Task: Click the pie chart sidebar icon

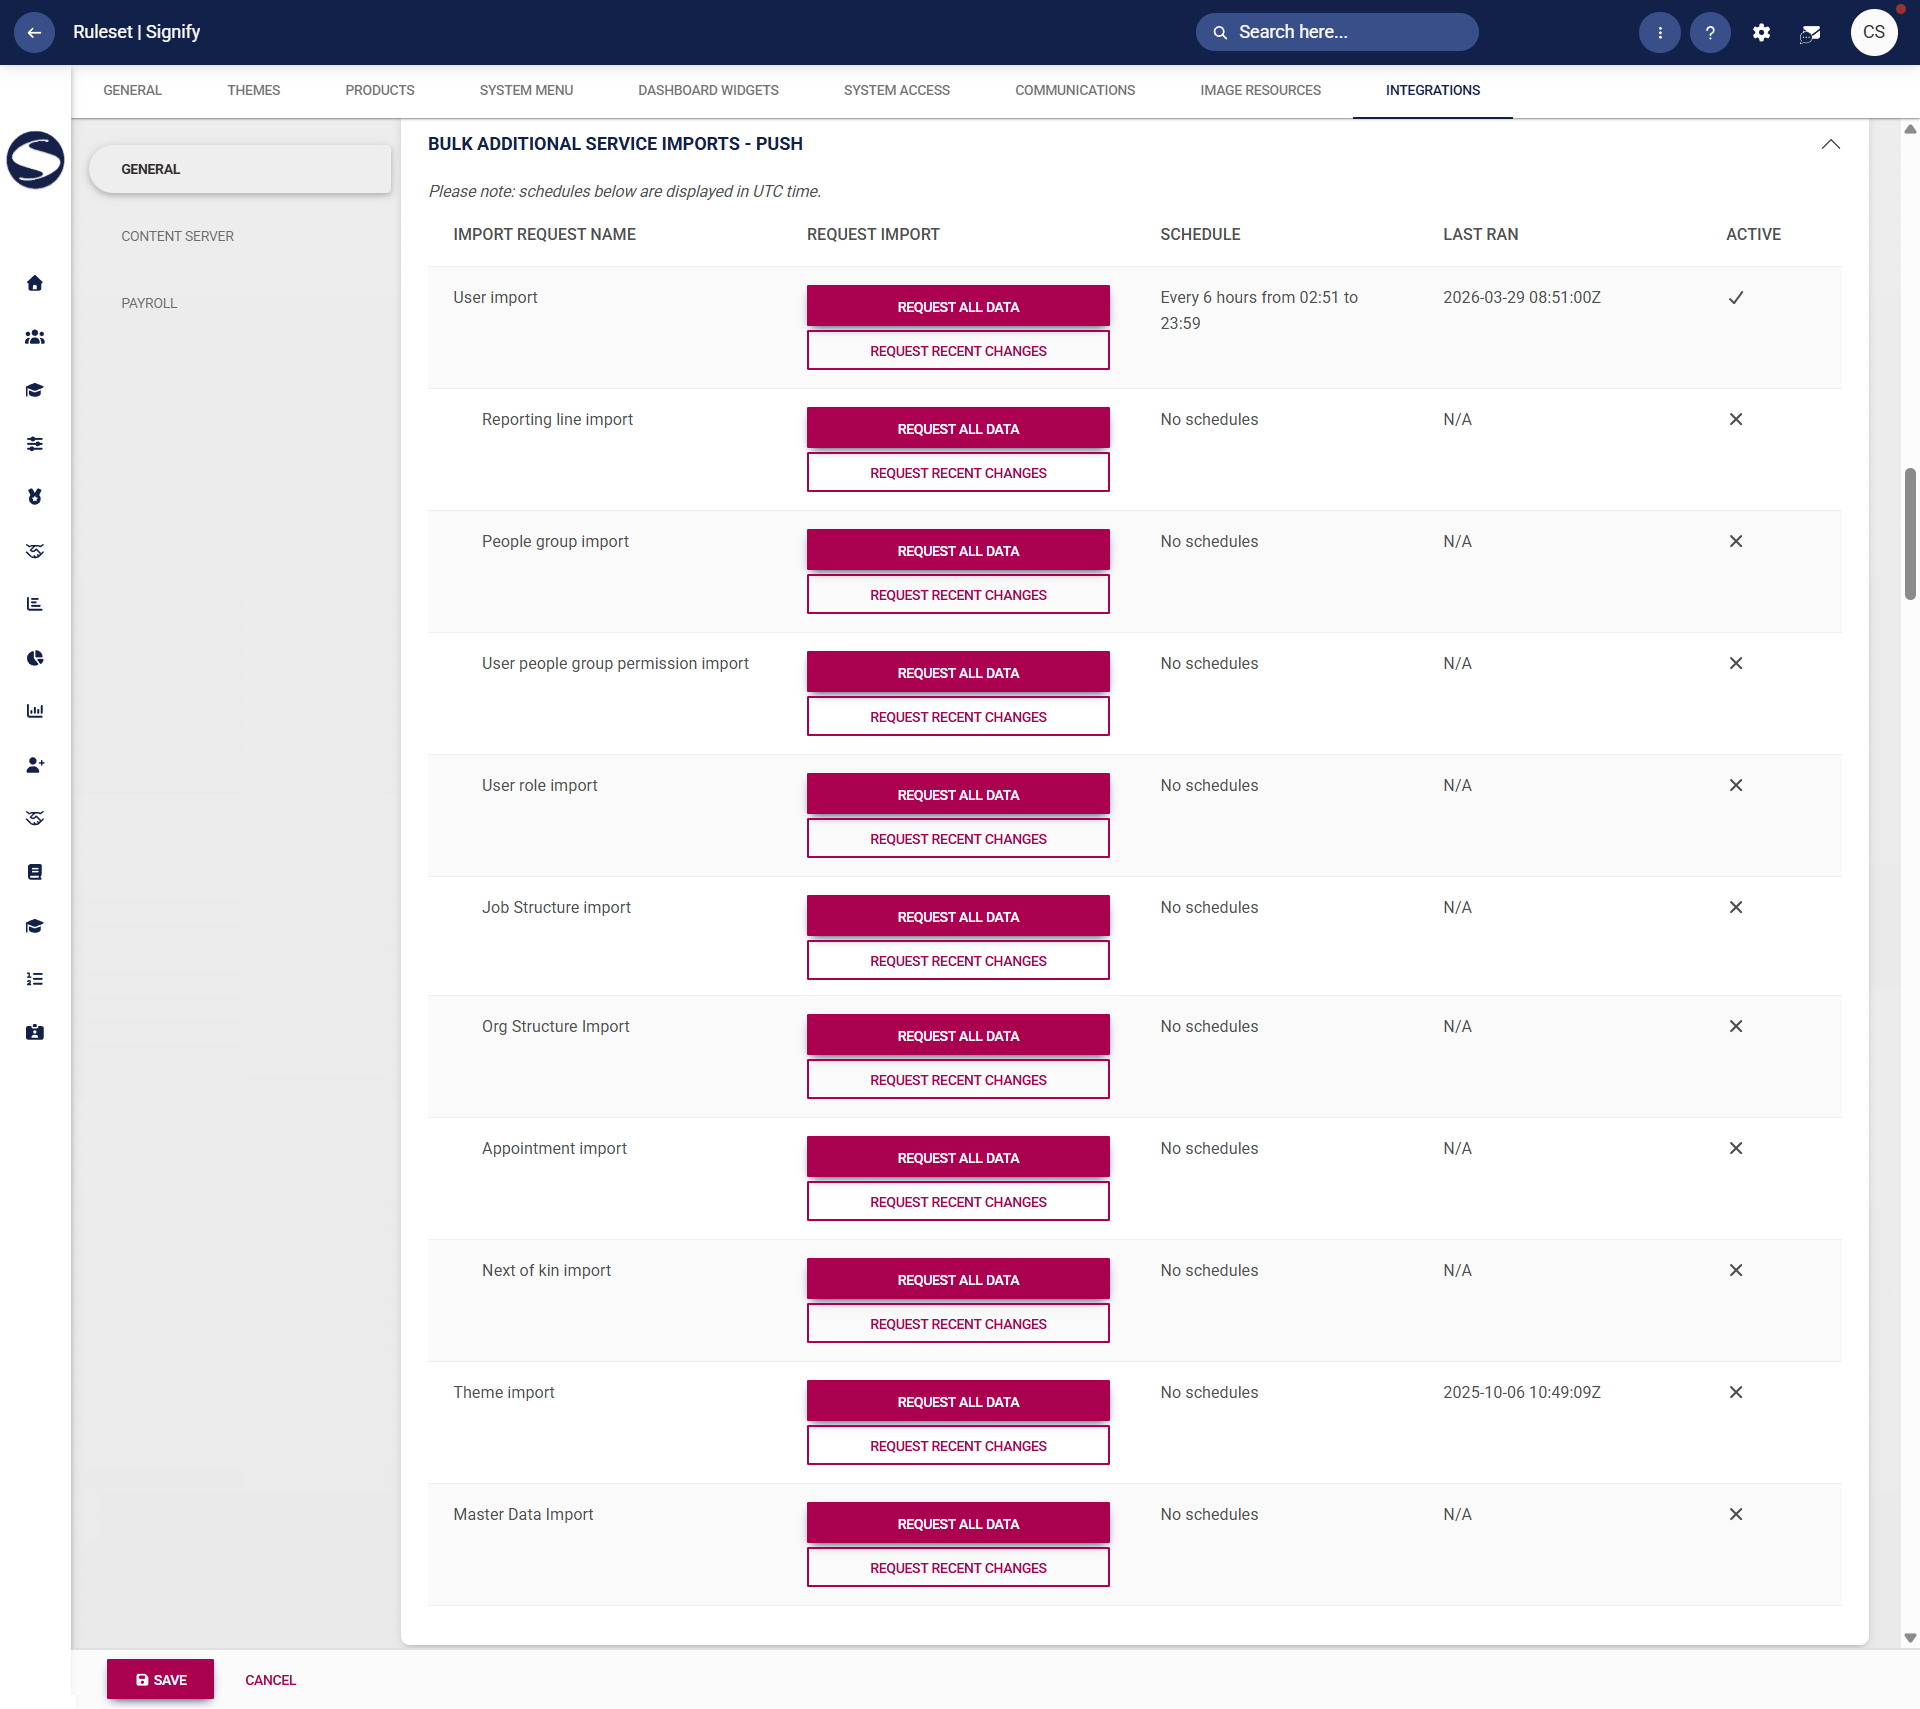Action: 35,658
